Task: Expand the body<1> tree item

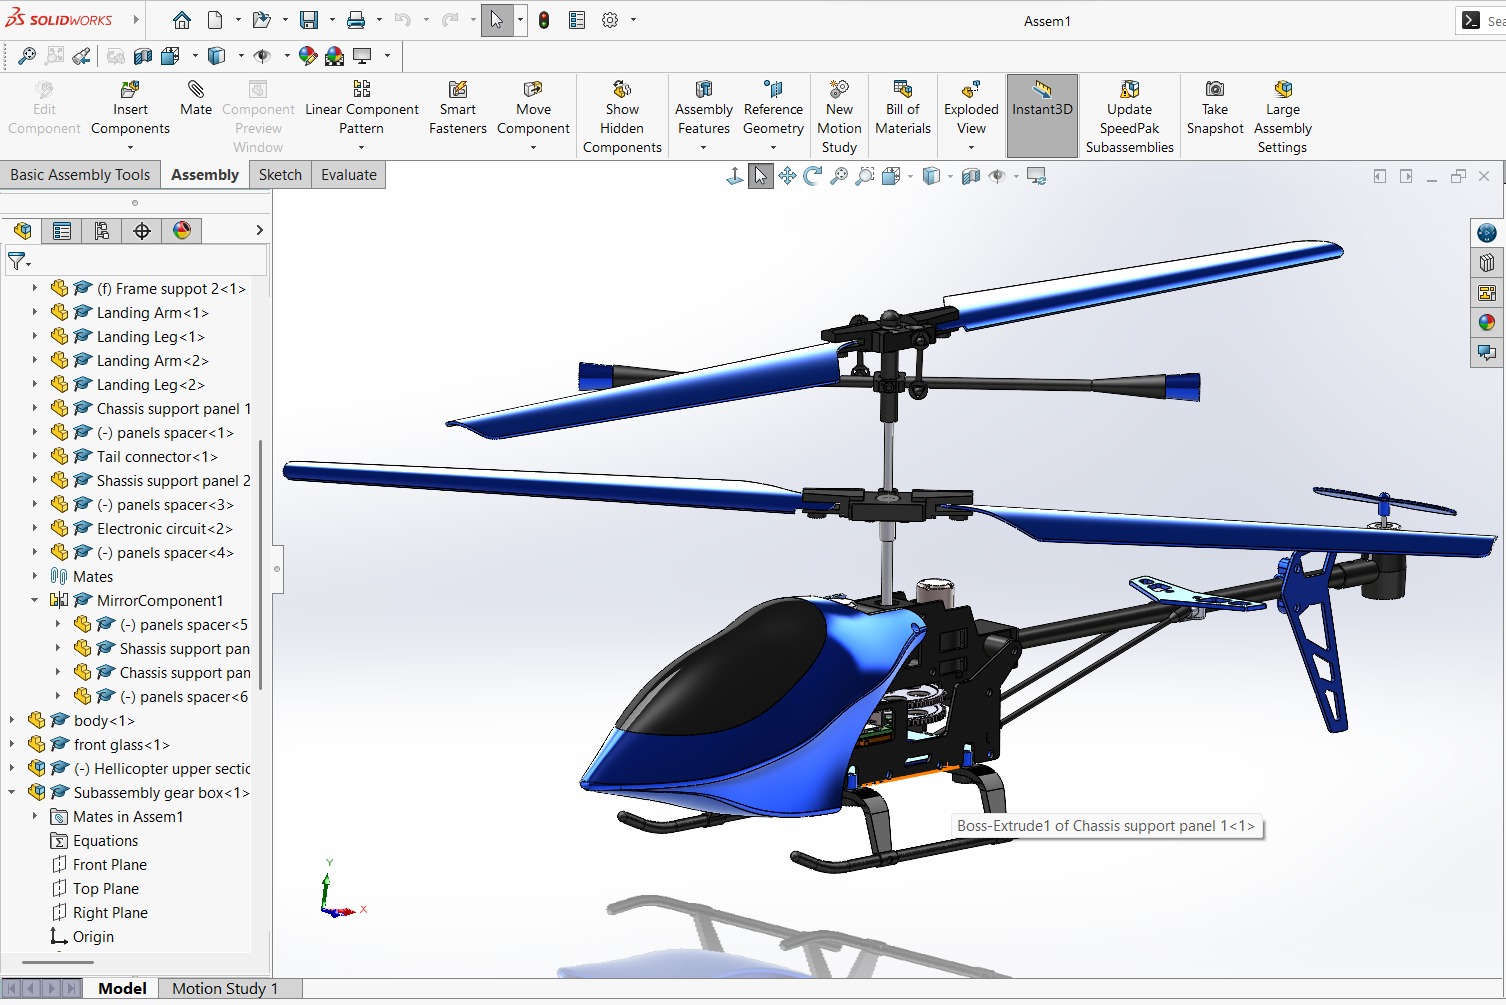Action: coord(12,721)
